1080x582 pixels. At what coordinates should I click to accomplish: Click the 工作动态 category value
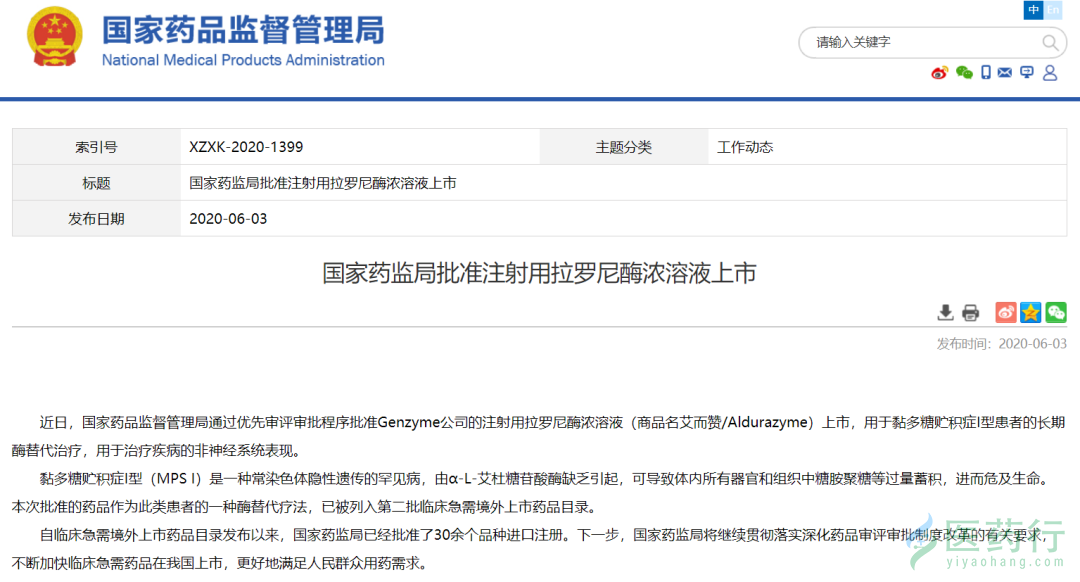[x=745, y=147]
